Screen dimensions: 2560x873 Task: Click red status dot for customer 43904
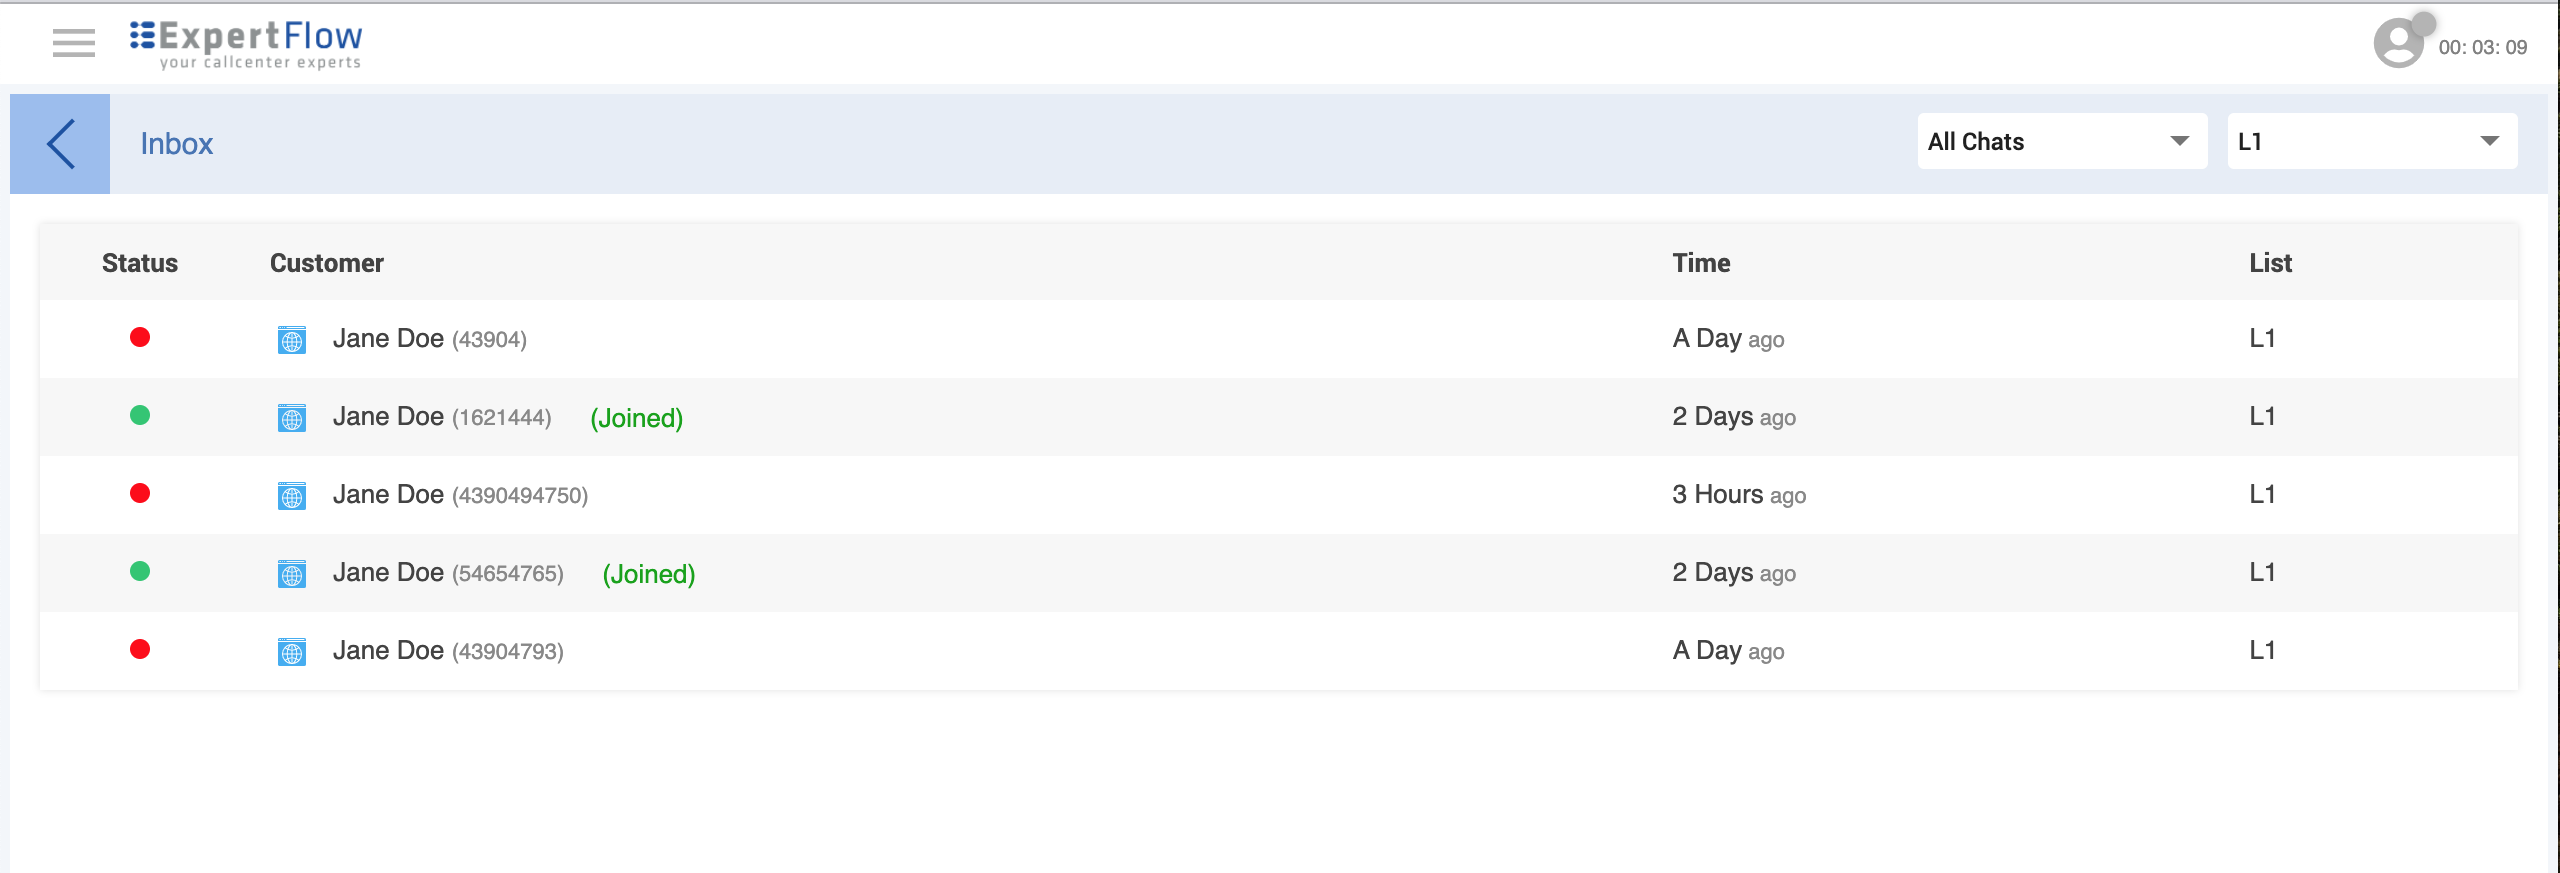pos(140,338)
